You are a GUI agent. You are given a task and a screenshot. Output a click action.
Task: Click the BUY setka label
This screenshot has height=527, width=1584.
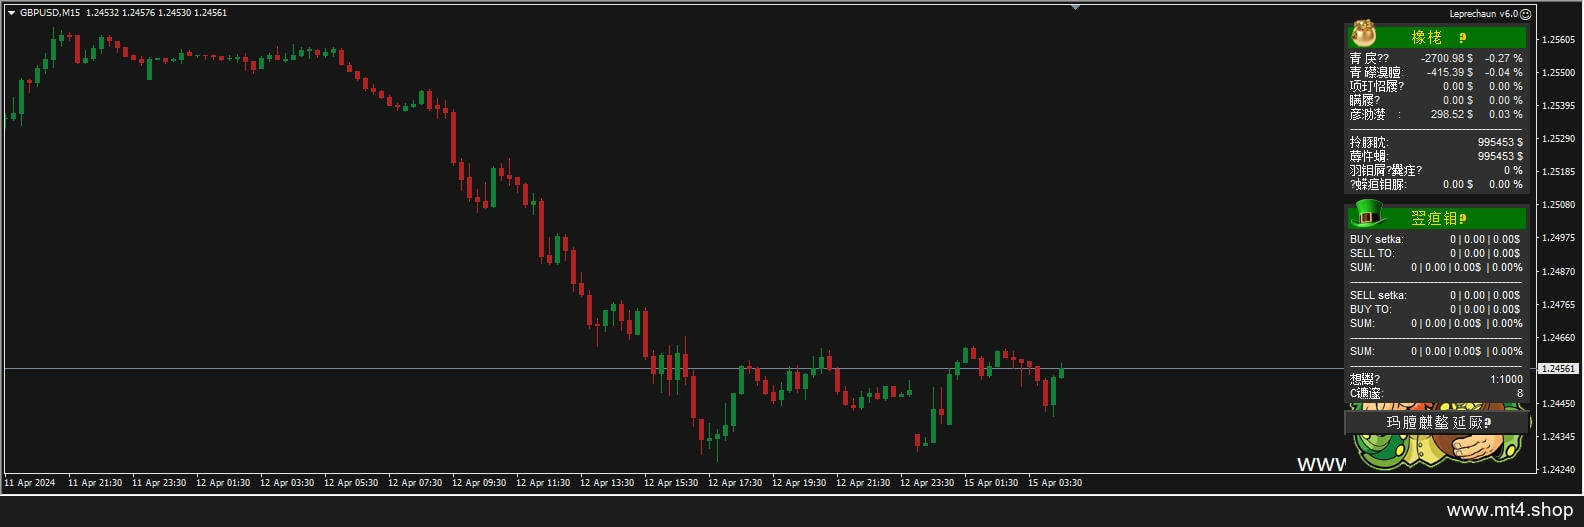1376,240
